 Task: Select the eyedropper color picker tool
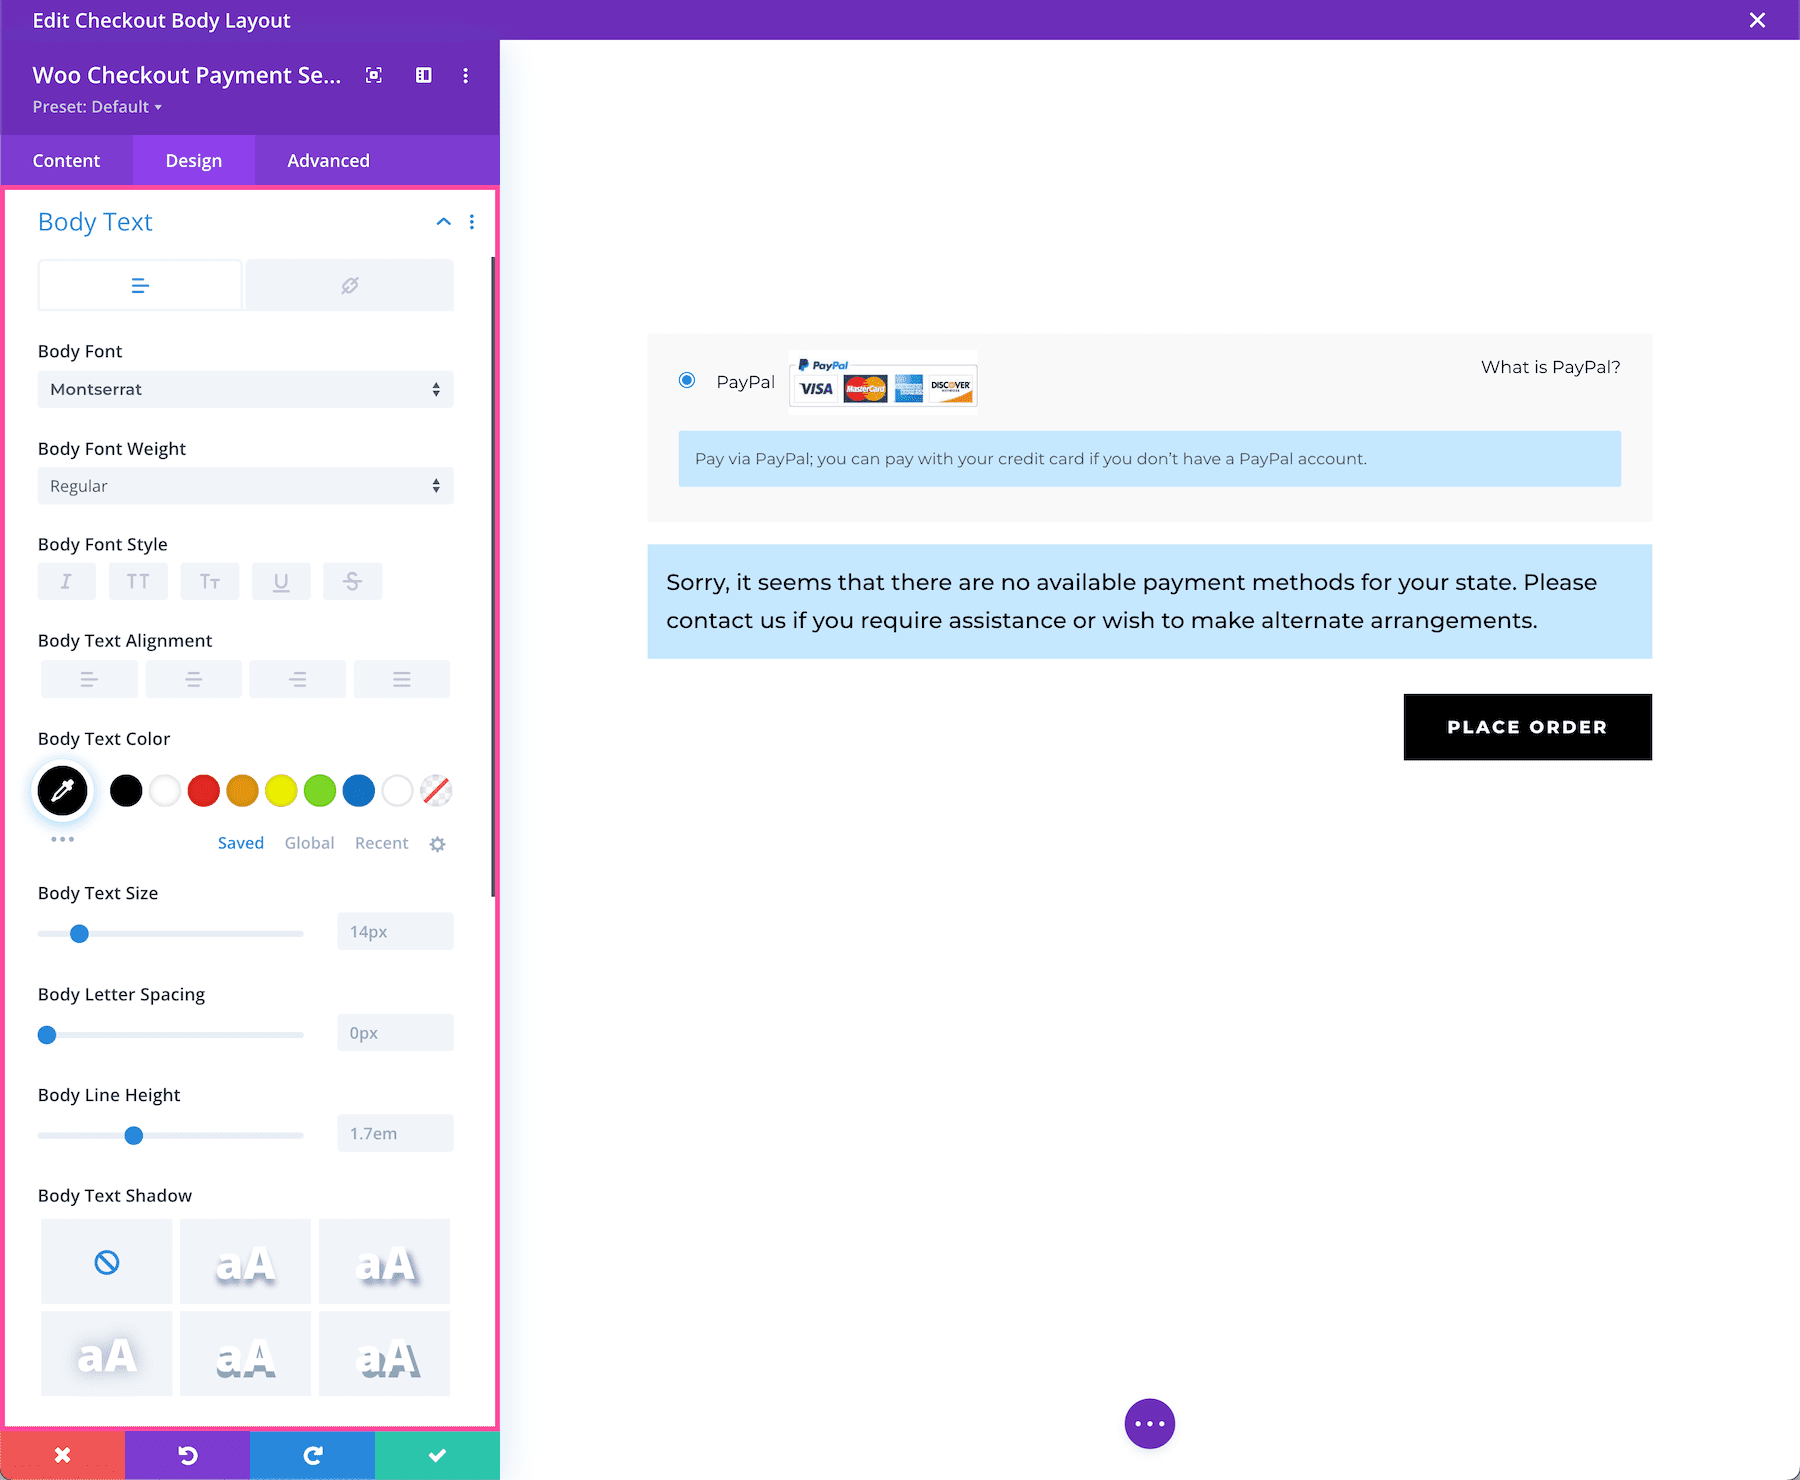click(x=62, y=790)
